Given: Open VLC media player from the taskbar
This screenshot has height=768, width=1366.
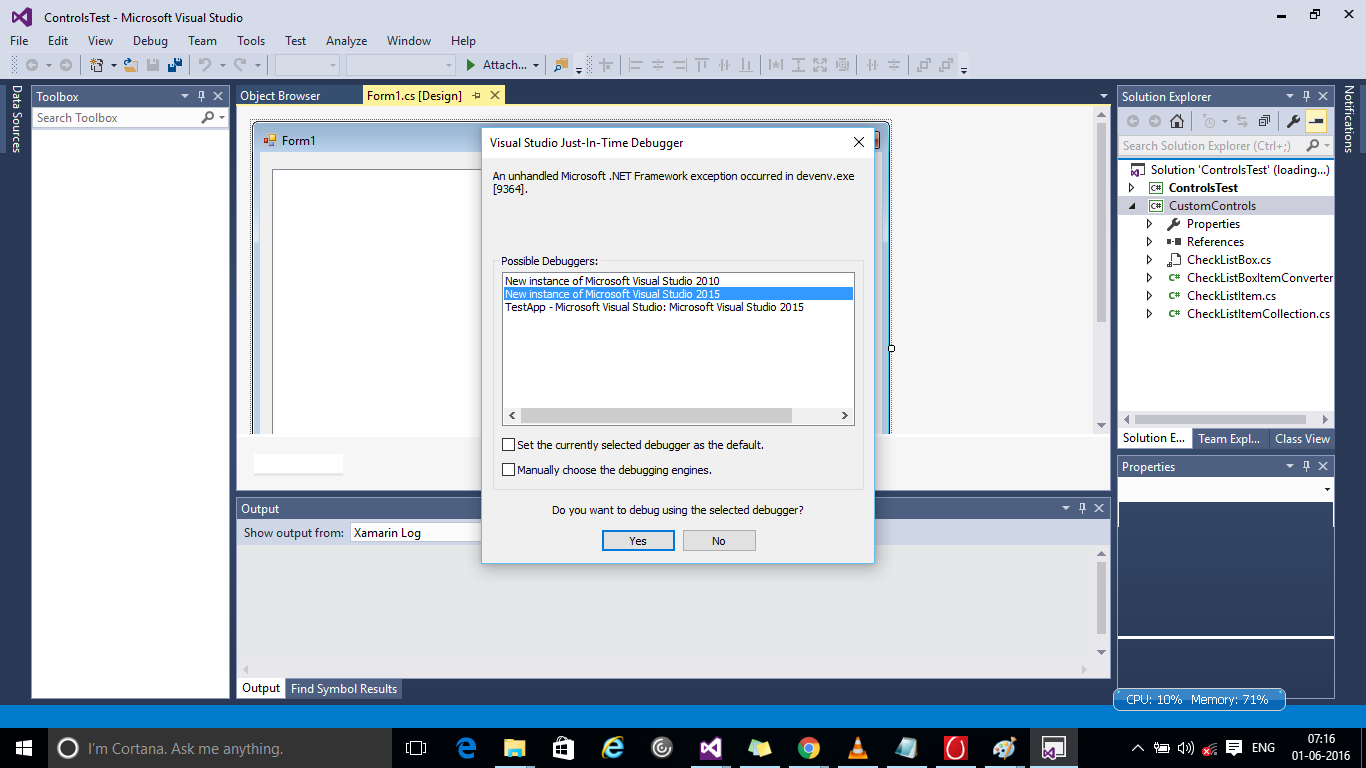Looking at the screenshot, I should coord(858,748).
